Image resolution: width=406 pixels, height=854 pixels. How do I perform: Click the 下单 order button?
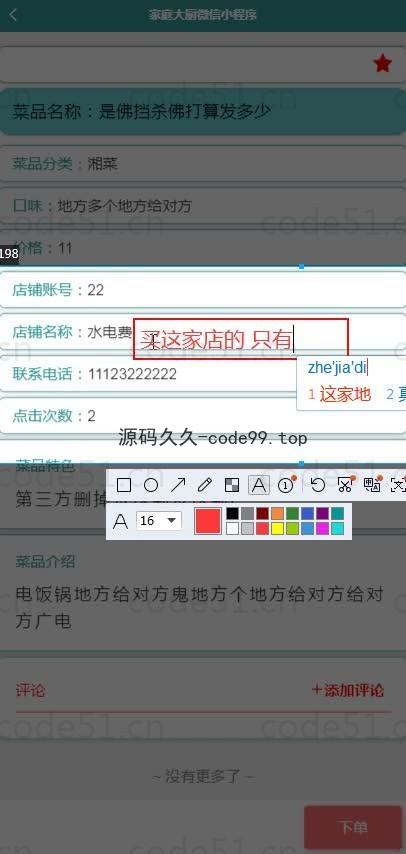353,828
